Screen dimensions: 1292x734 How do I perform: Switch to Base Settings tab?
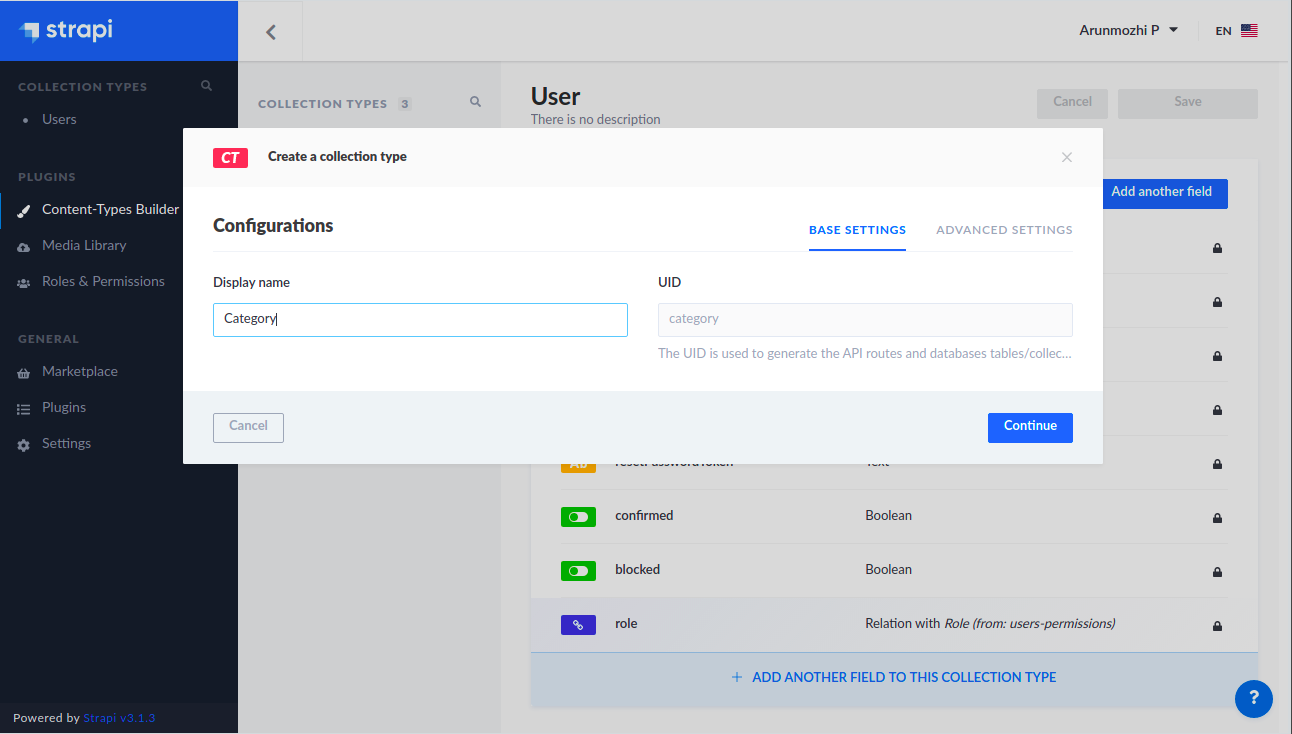click(857, 230)
